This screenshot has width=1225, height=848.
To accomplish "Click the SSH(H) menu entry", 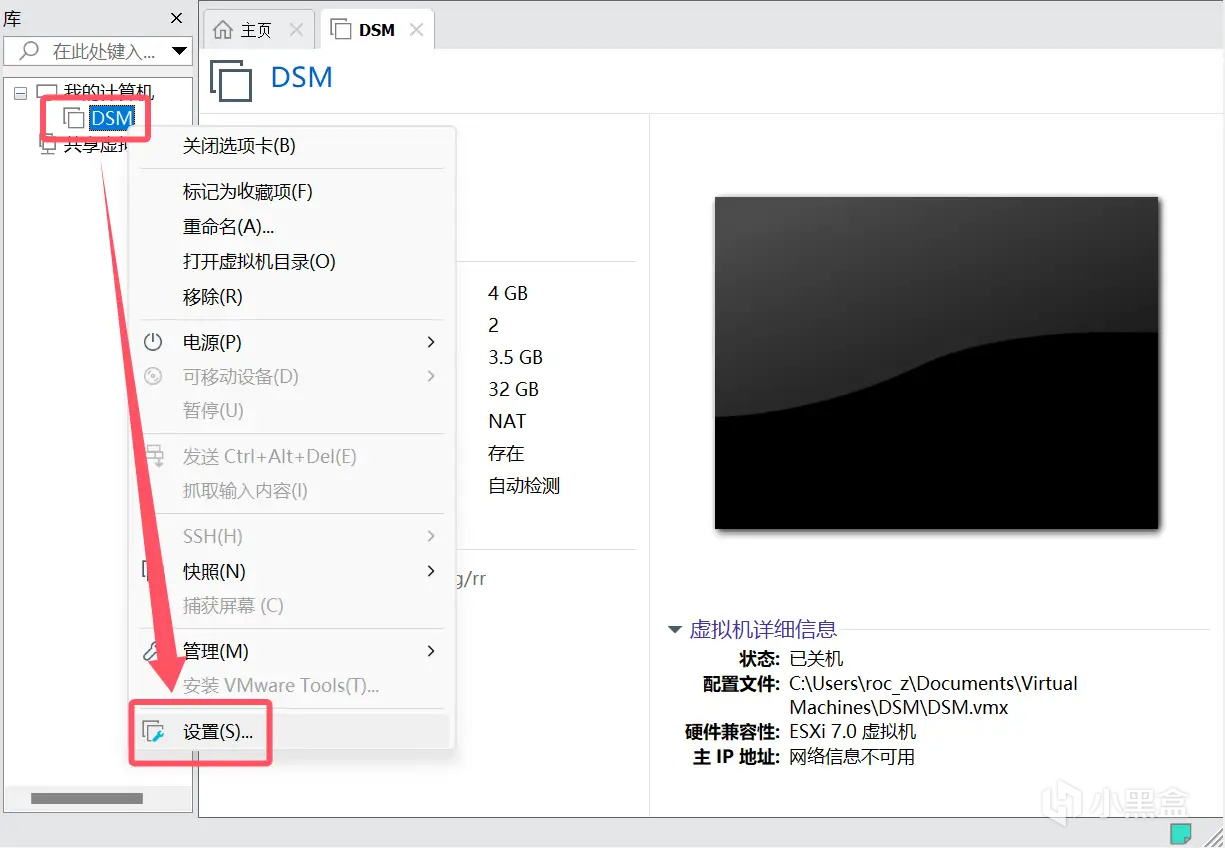I will pyautogui.click(x=292, y=536).
